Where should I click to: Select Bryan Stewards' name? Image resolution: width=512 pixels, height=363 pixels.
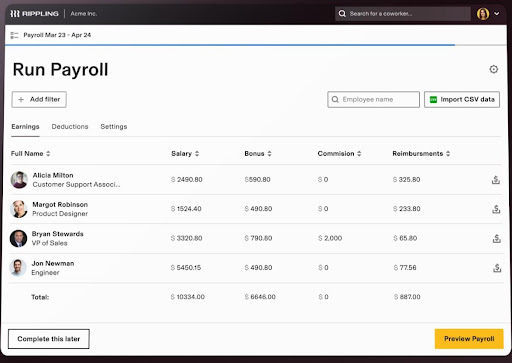tap(58, 234)
